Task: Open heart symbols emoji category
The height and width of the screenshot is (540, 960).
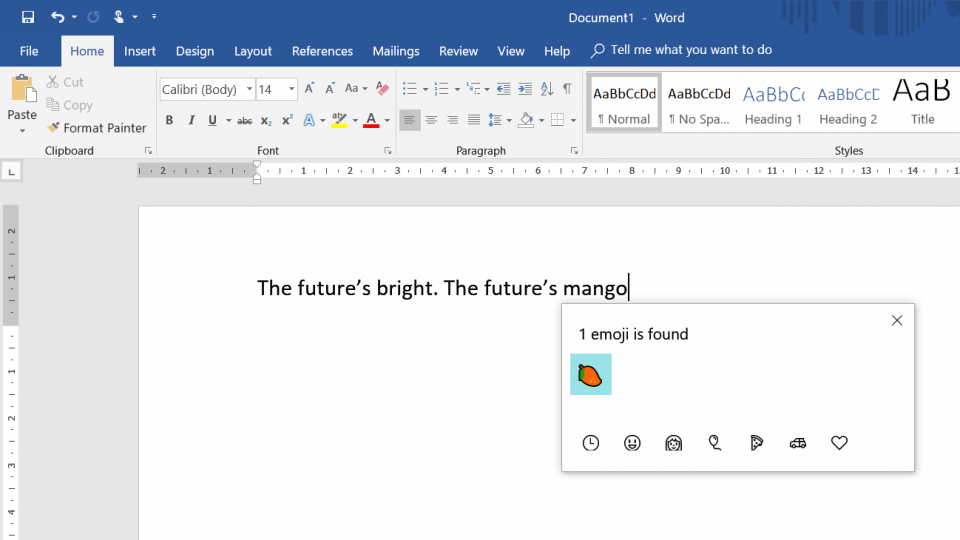Action: coord(839,443)
